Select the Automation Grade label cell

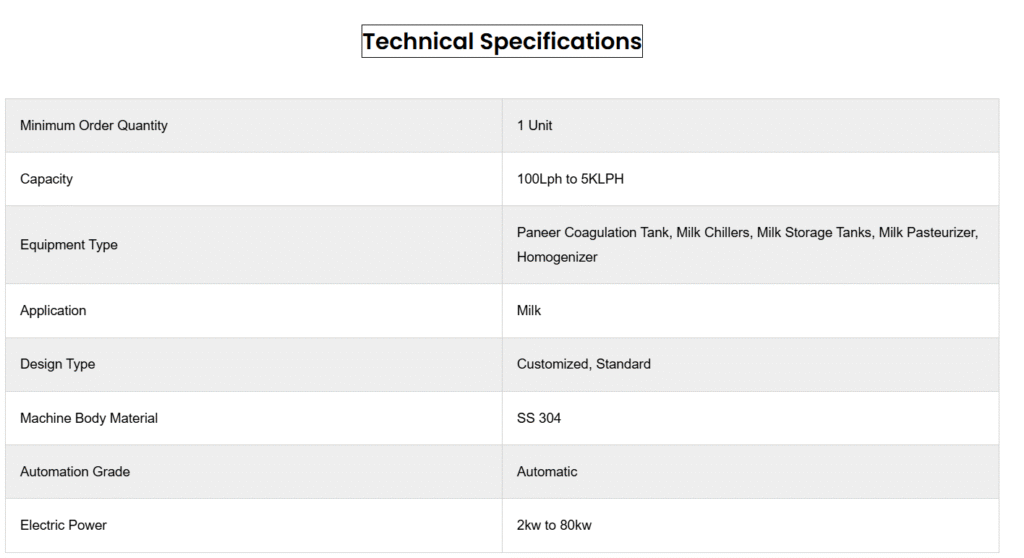coord(75,472)
